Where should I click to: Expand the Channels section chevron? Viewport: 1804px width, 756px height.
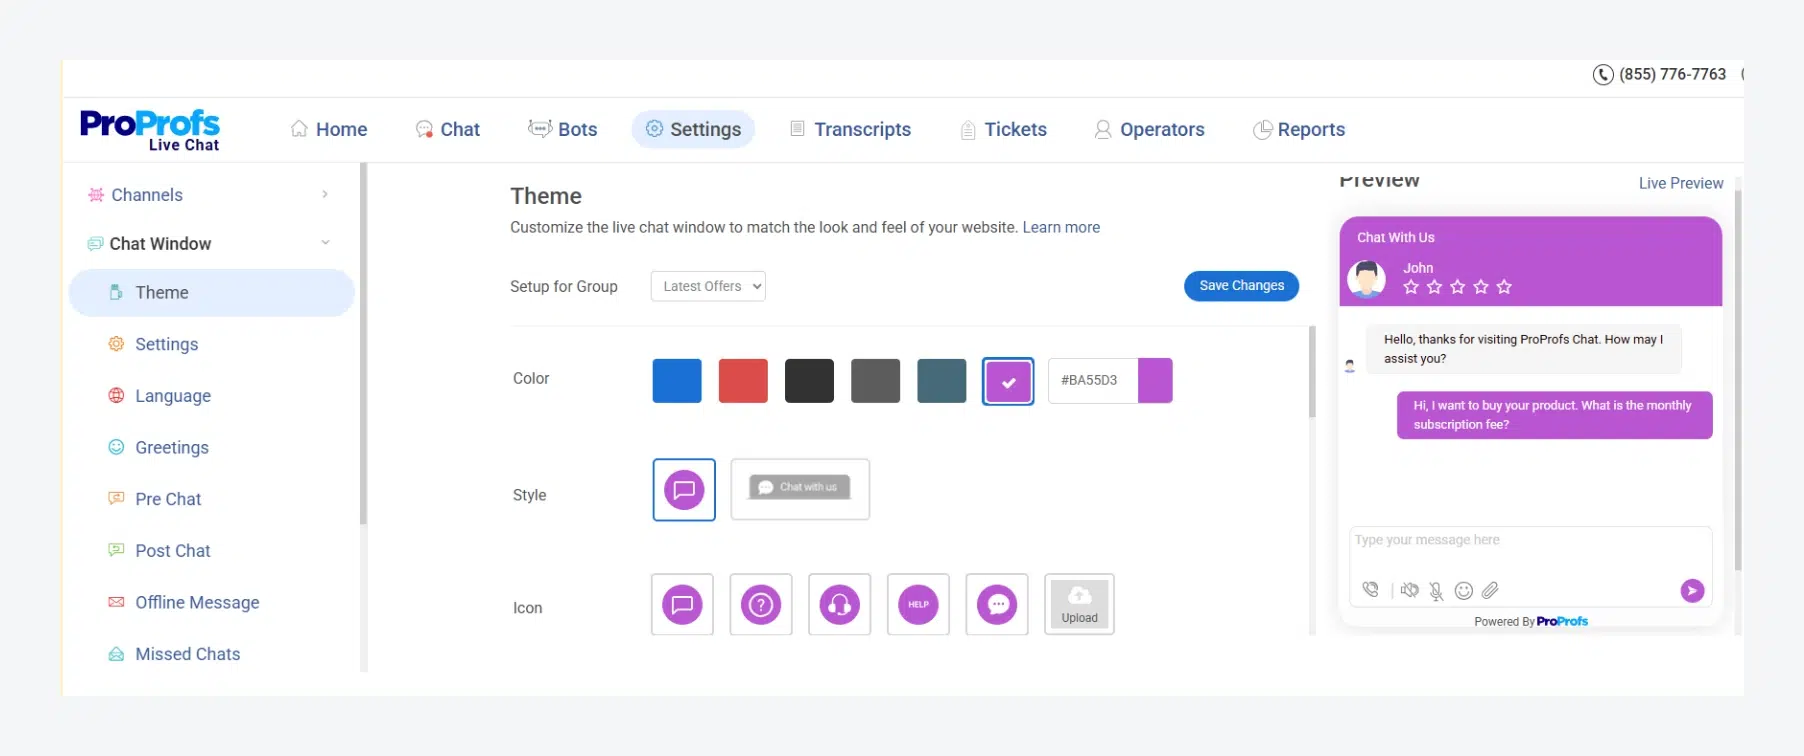325,194
